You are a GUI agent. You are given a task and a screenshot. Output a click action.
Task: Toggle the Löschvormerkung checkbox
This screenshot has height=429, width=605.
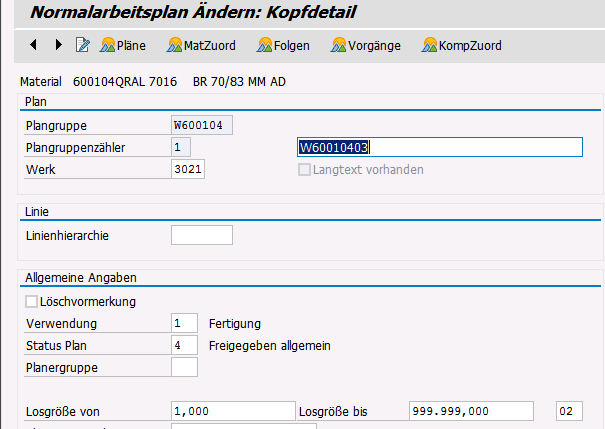point(31,302)
